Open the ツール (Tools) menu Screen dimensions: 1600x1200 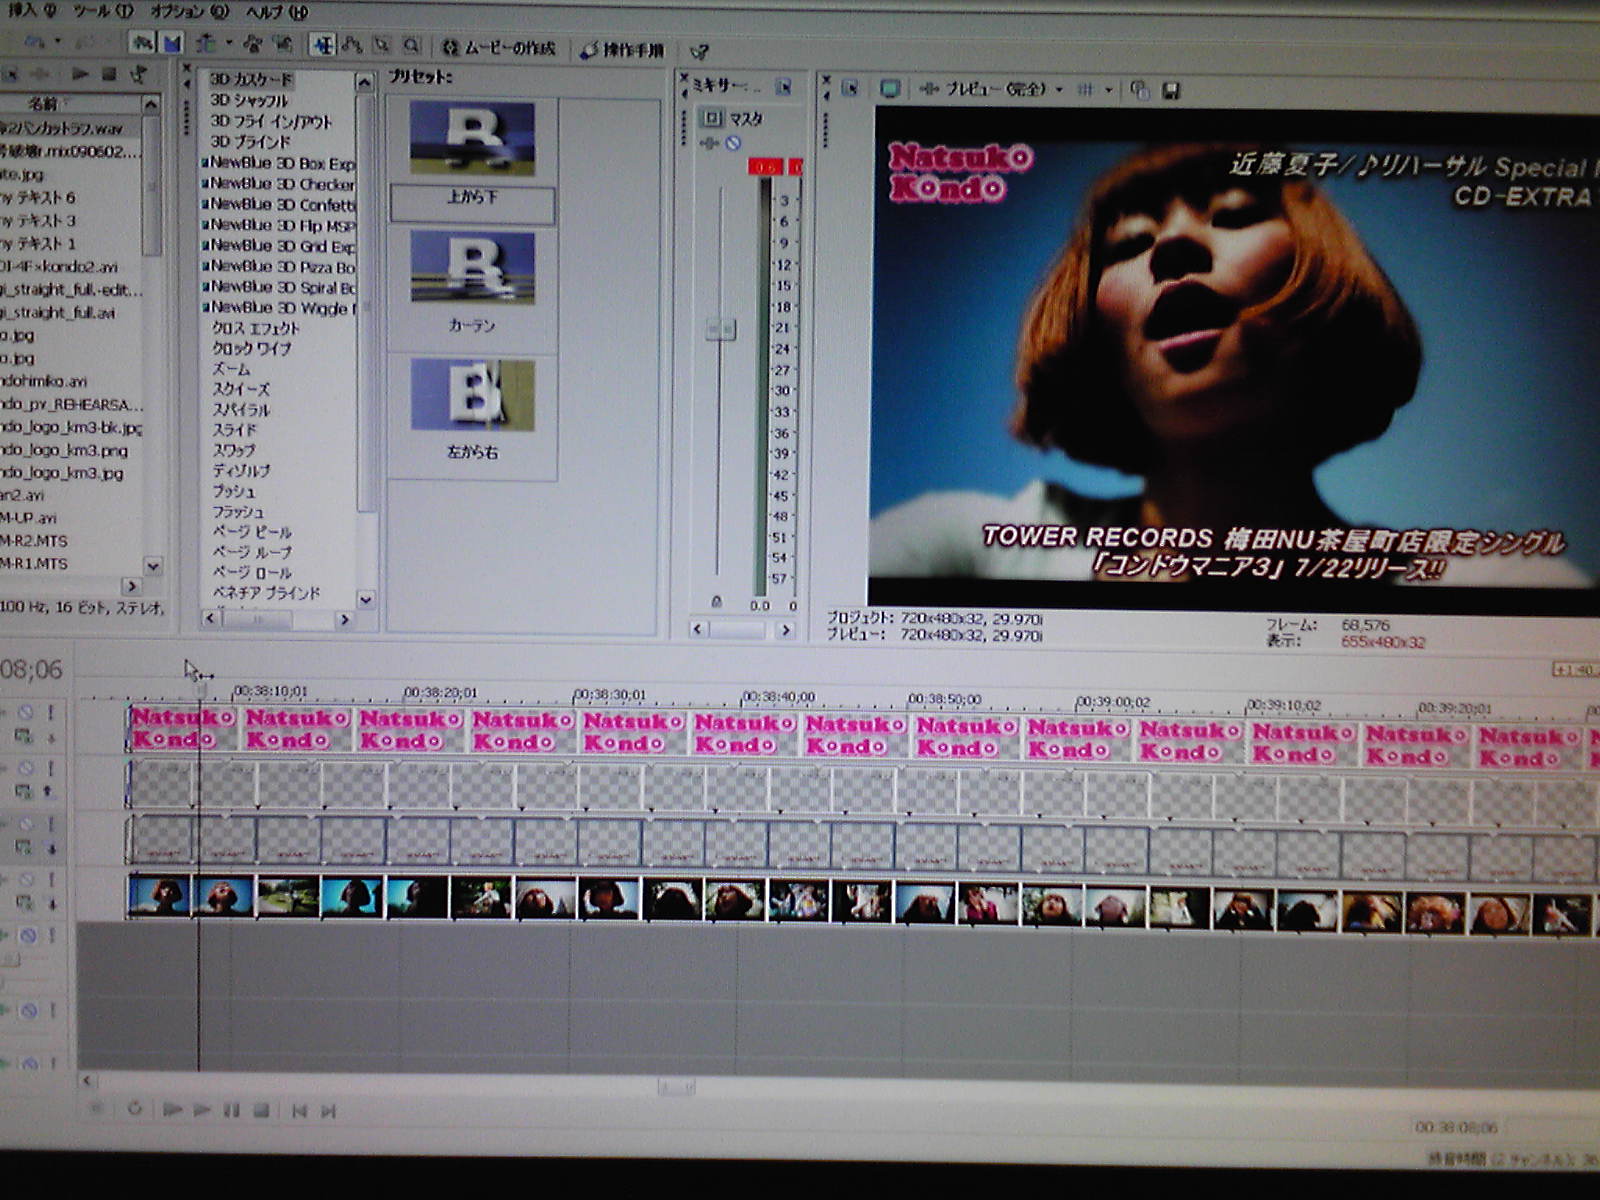click(102, 11)
